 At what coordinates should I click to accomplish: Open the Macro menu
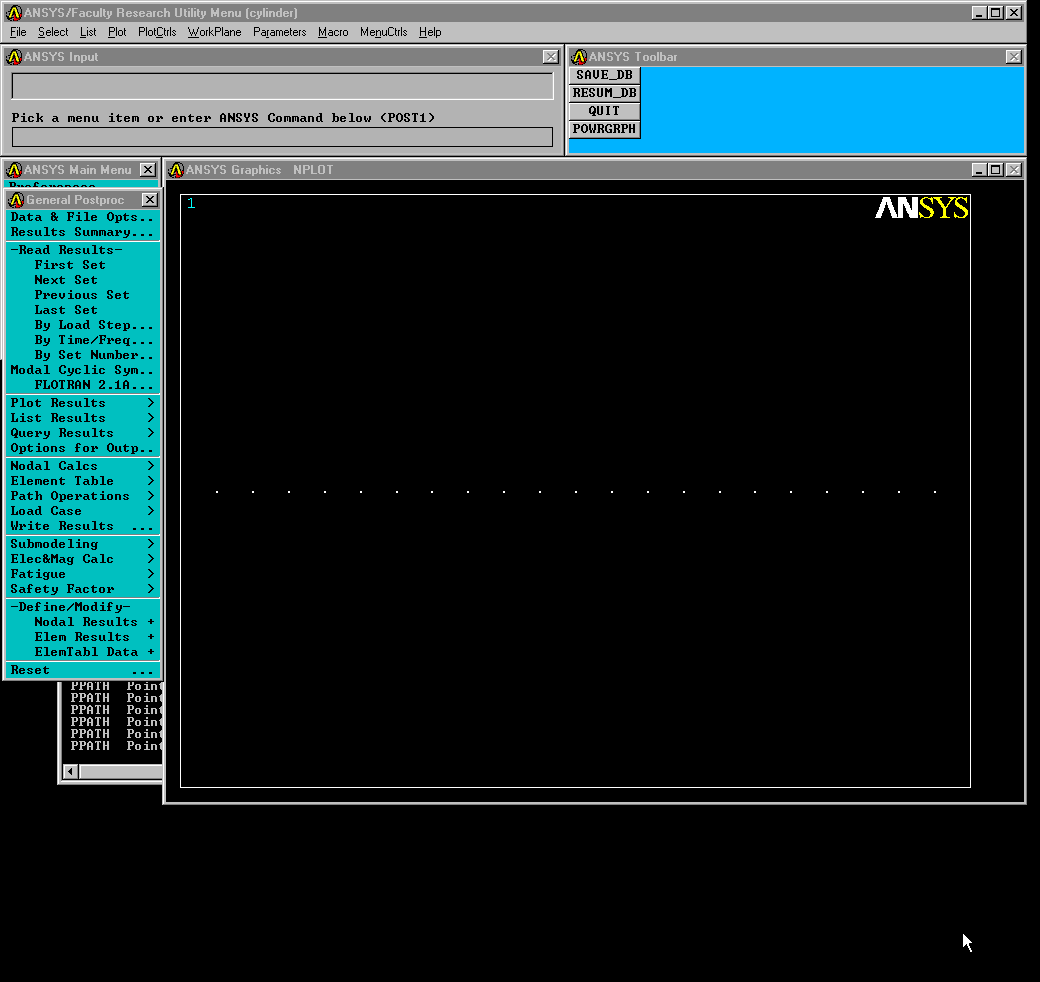(x=333, y=32)
